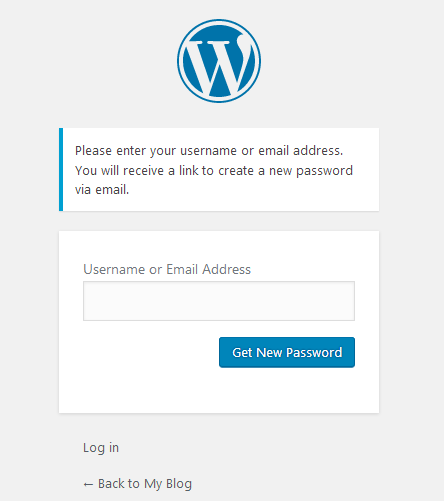Click the Get New Password button

(287, 352)
